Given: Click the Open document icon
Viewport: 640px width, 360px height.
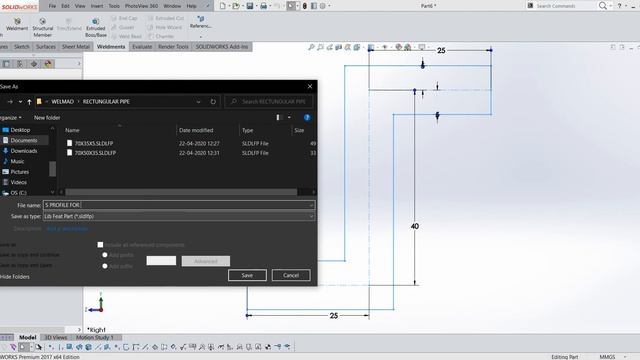Looking at the screenshot, I should pyautogui.click(x=236, y=6).
